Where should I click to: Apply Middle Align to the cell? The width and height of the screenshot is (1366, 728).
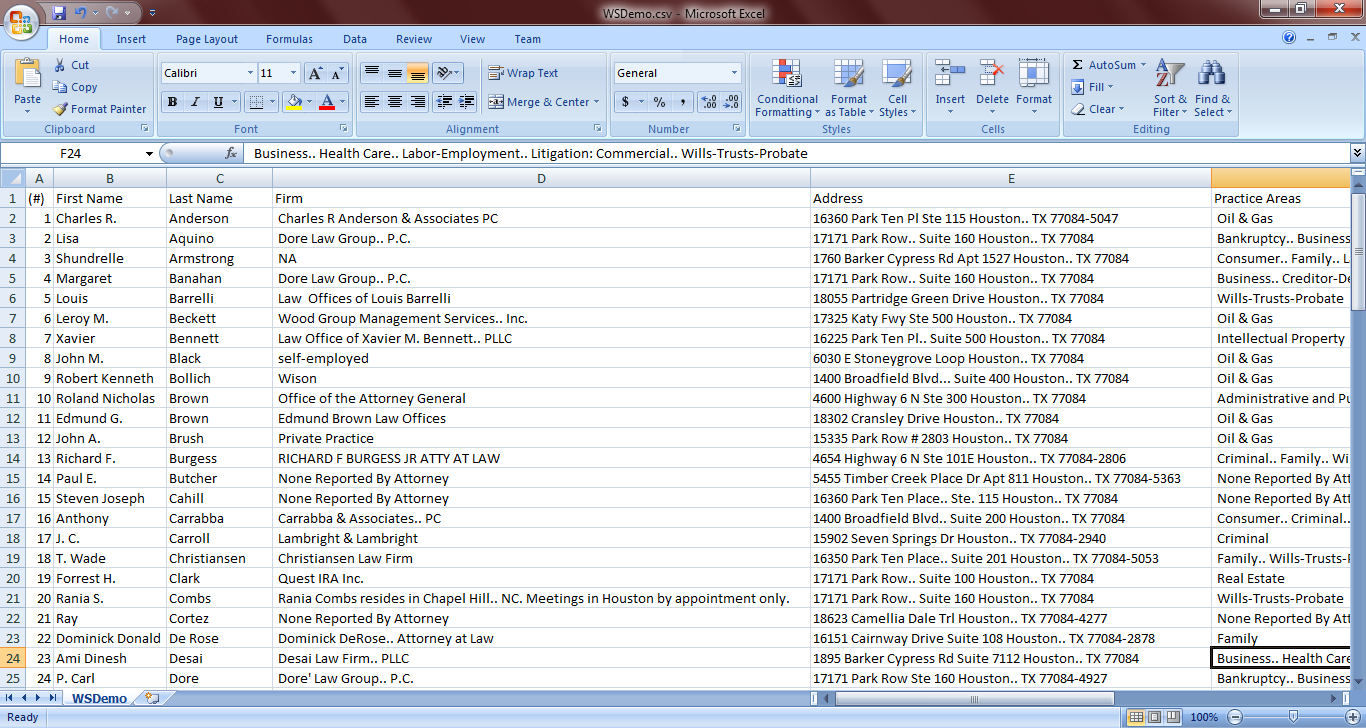click(394, 73)
